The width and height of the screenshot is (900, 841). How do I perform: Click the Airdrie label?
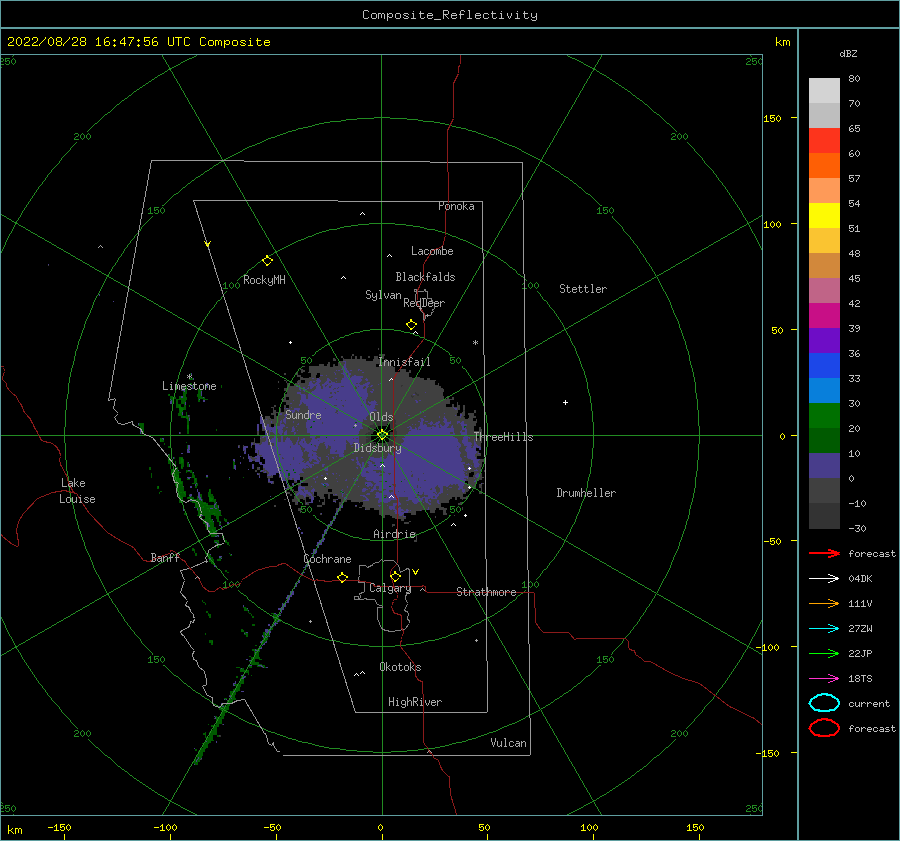(394, 534)
